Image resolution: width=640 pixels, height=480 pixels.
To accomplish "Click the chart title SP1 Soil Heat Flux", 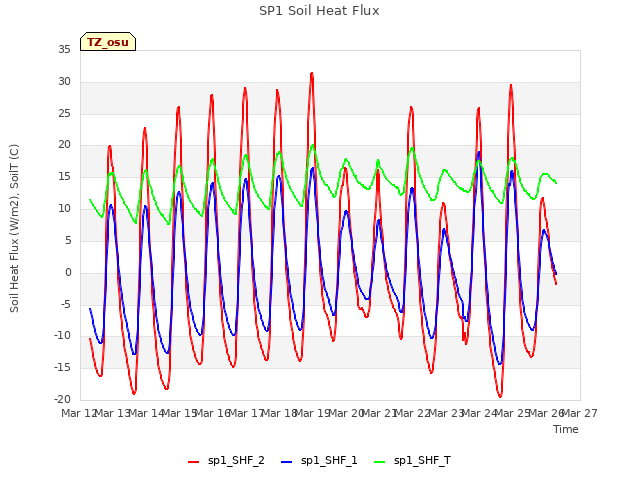I will pos(319,11).
